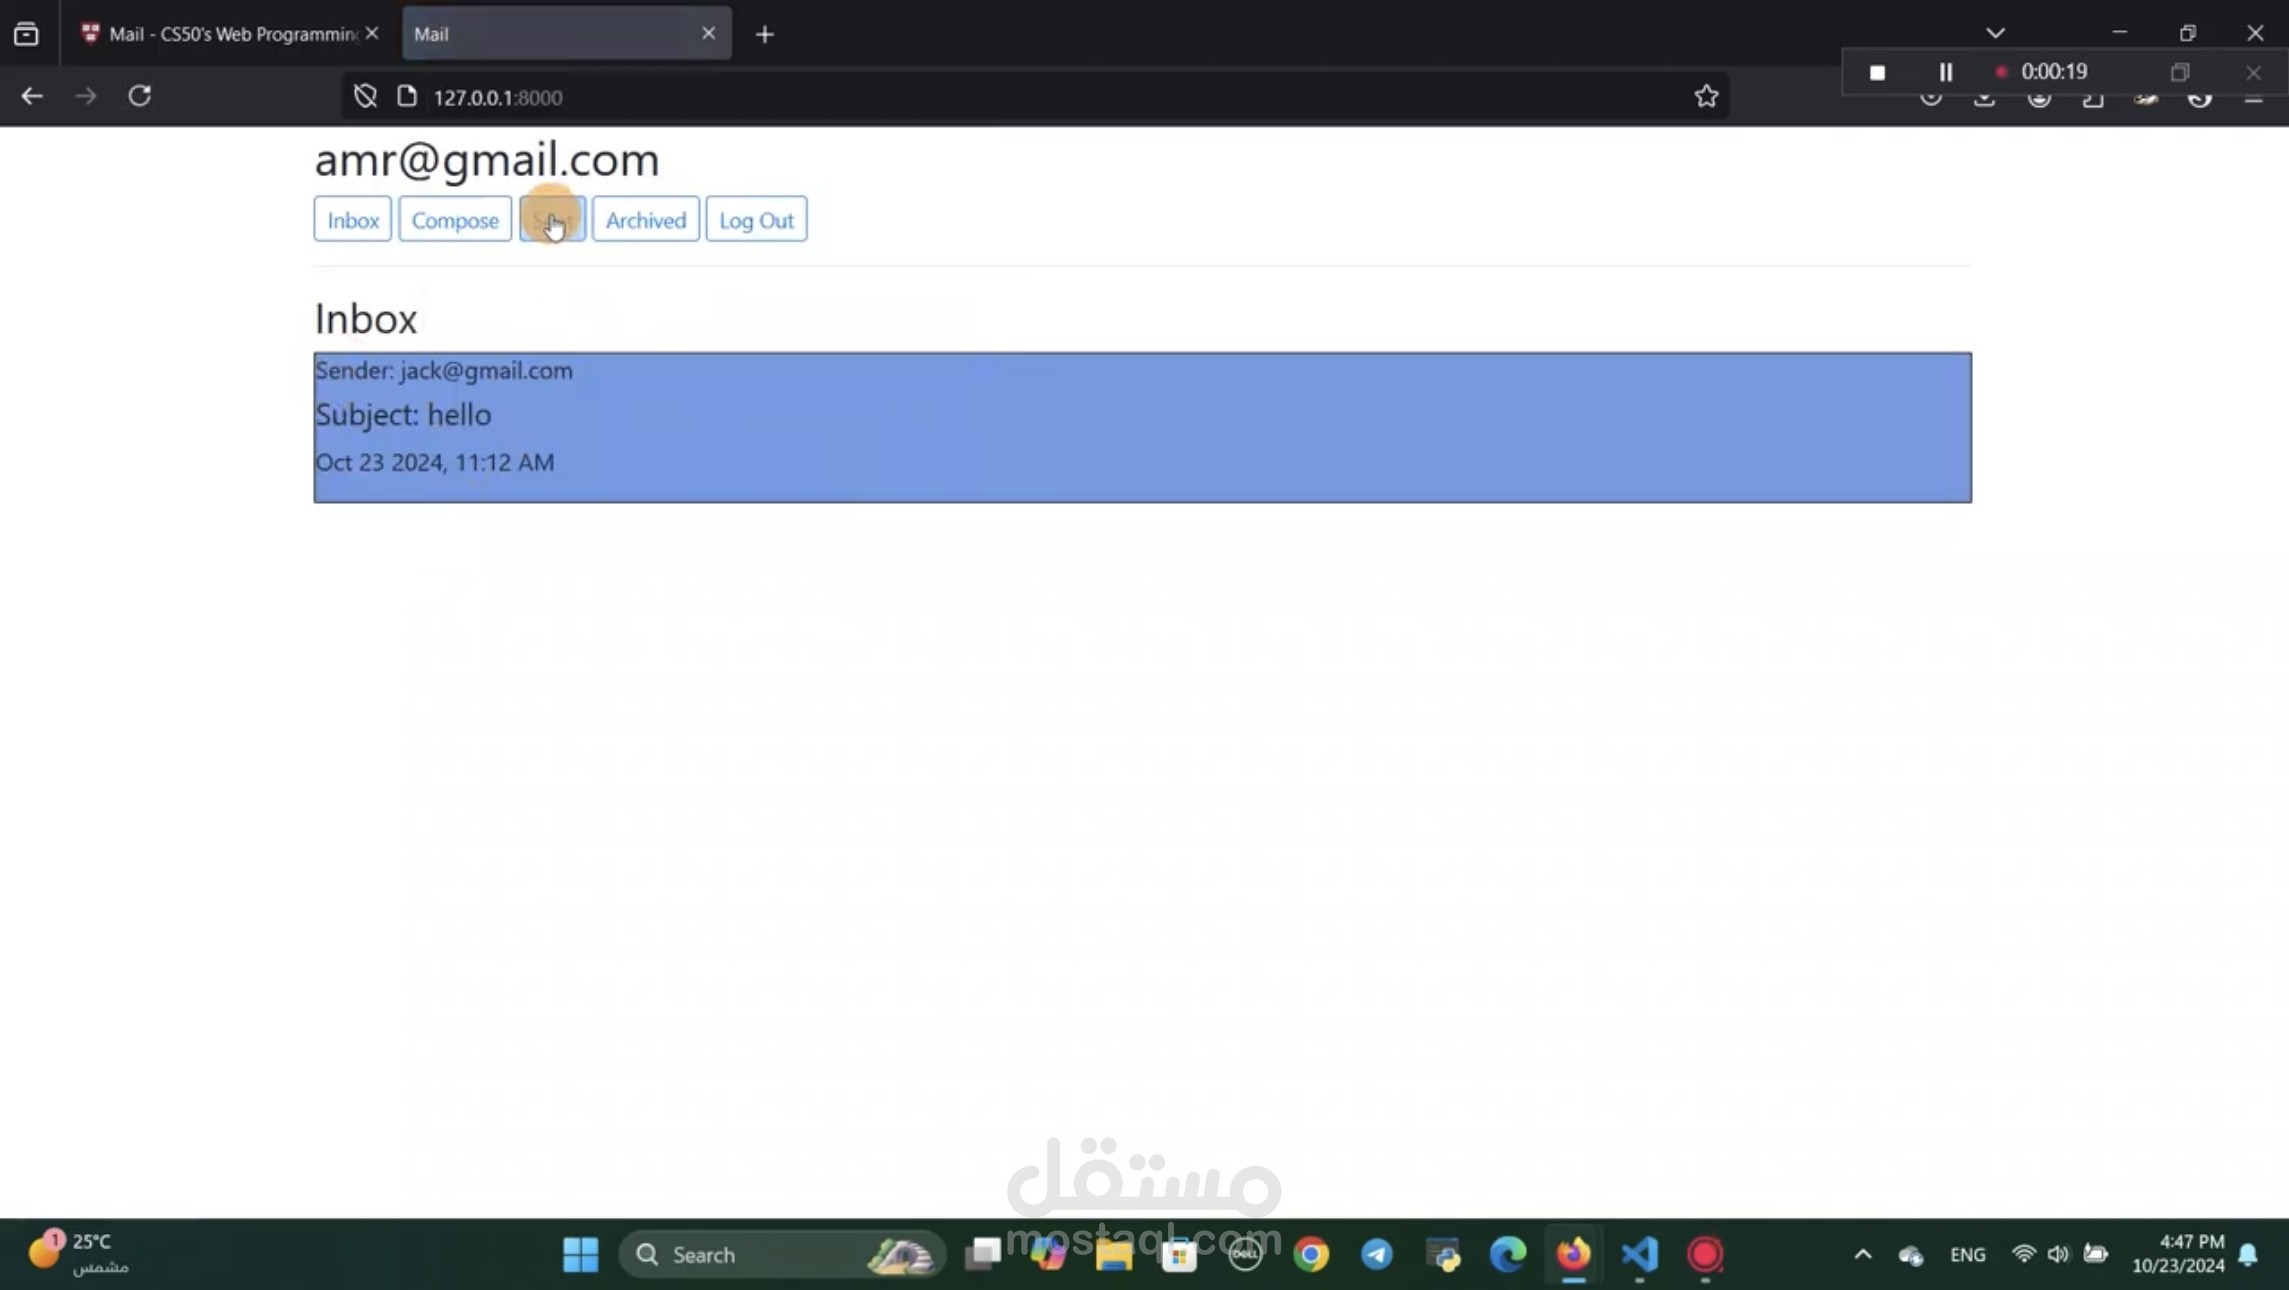This screenshot has width=2289, height=1290.
Task: Click the Inbox navigation button
Action: point(352,220)
